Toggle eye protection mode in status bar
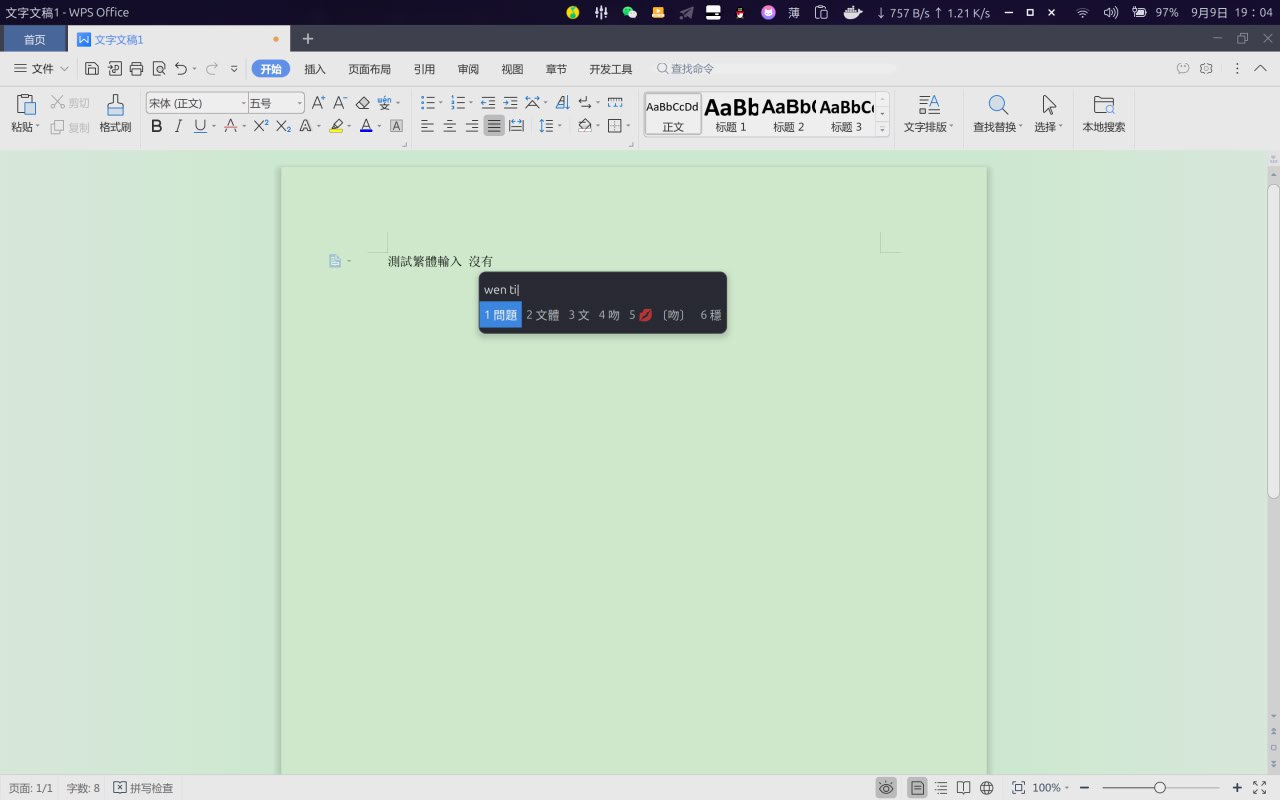The image size is (1280, 800). tap(886, 788)
